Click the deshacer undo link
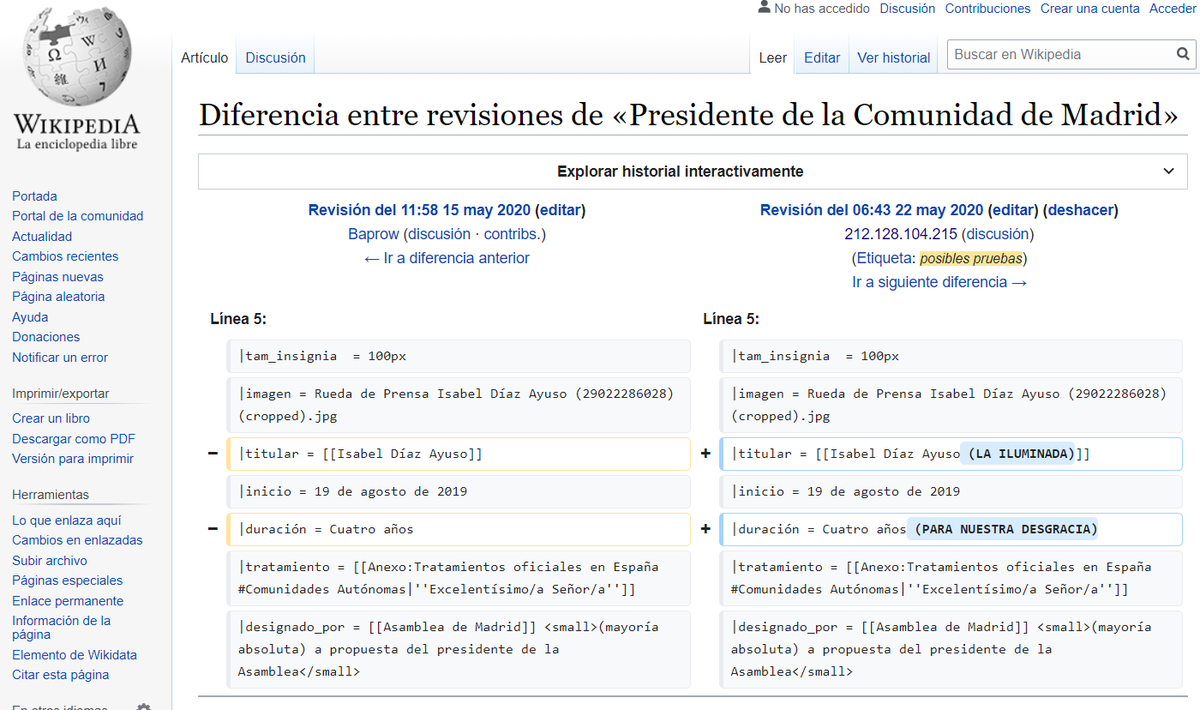Image resolution: width=1200 pixels, height=710 pixels. pos(1081,210)
